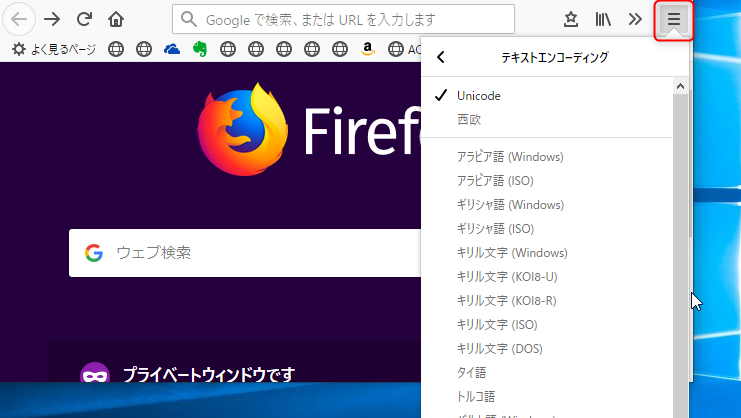The width and height of the screenshot is (741, 418).
Task: Show more tools via double-chevron overflow
Action: click(635, 19)
